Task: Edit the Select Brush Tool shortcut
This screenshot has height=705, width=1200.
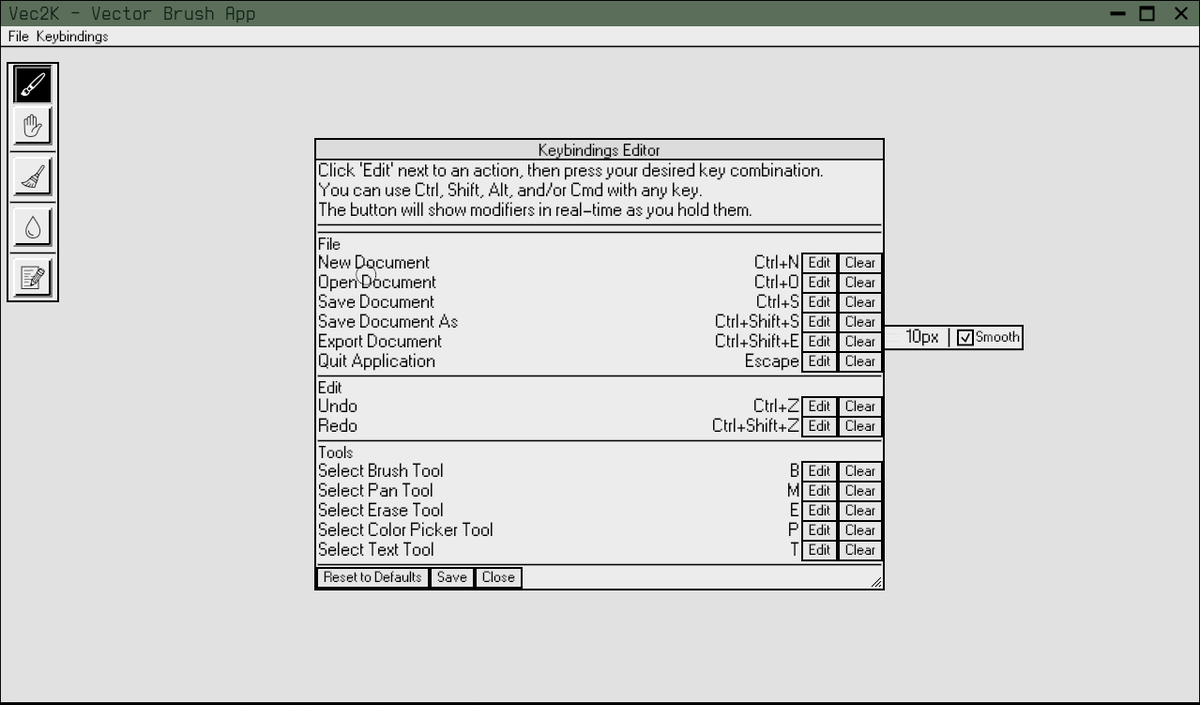Action: click(818, 470)
